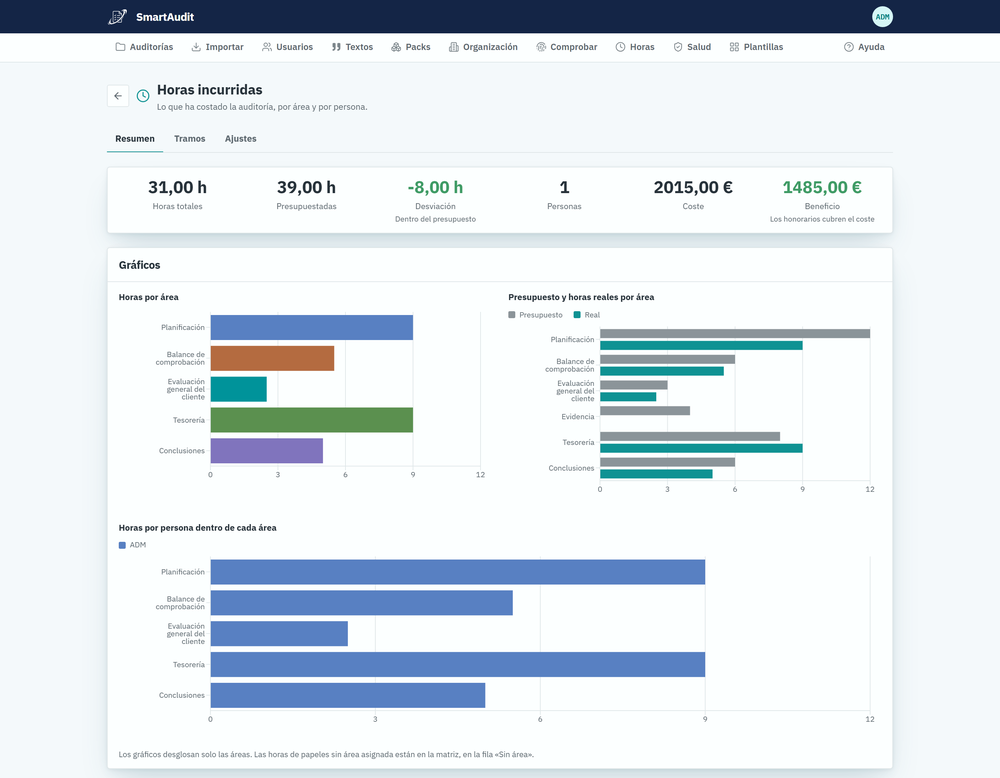1000x778 pixels.
Task: Click the Salud shield icon
Action: pyautogui.click(x=678, y=47)
